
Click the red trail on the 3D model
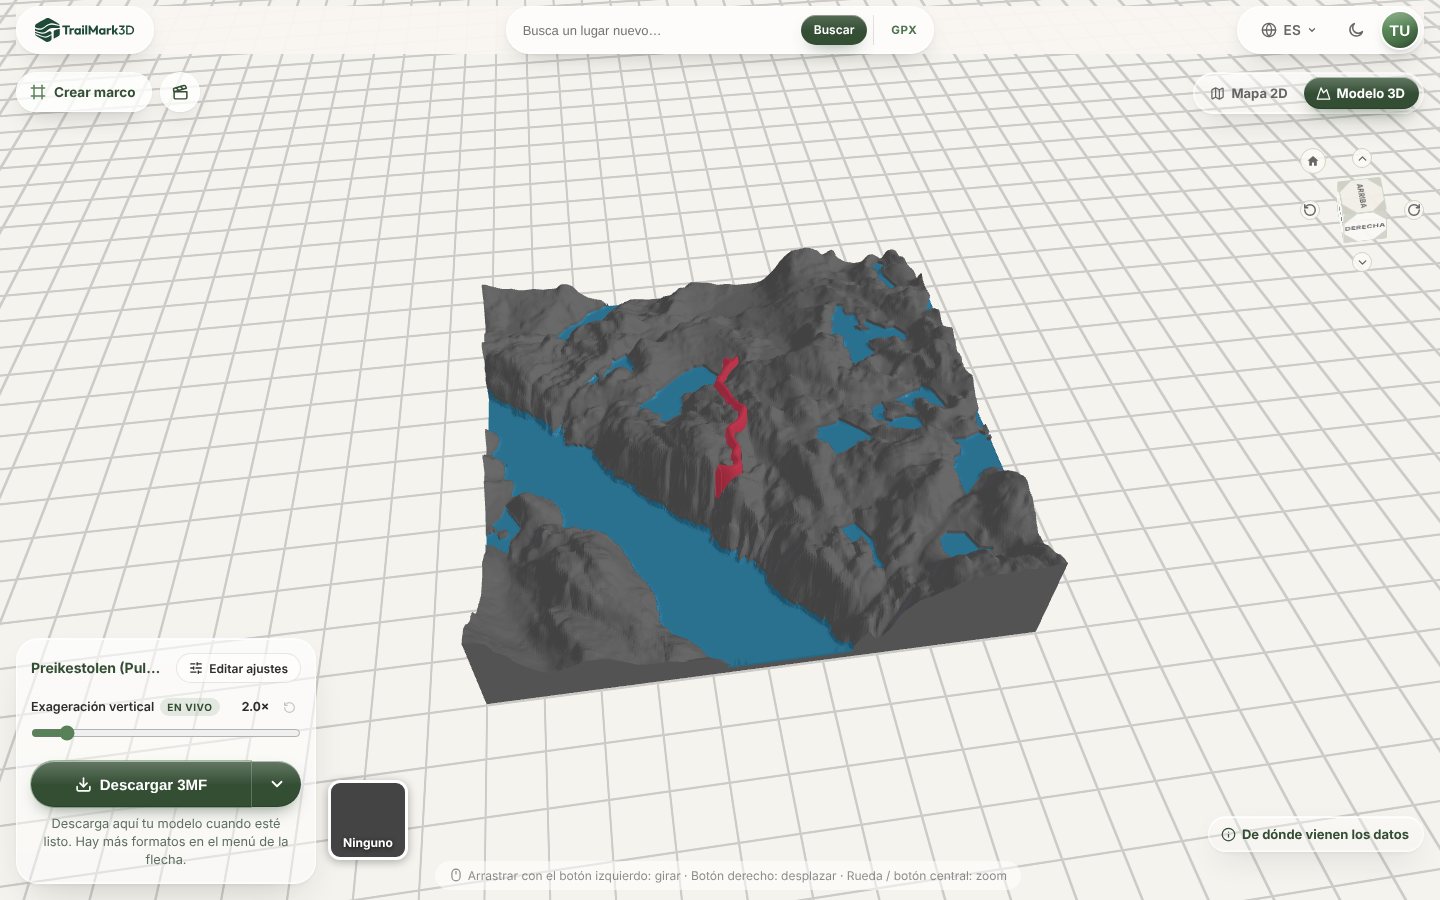pyautogui.click(x=733, y=425)
